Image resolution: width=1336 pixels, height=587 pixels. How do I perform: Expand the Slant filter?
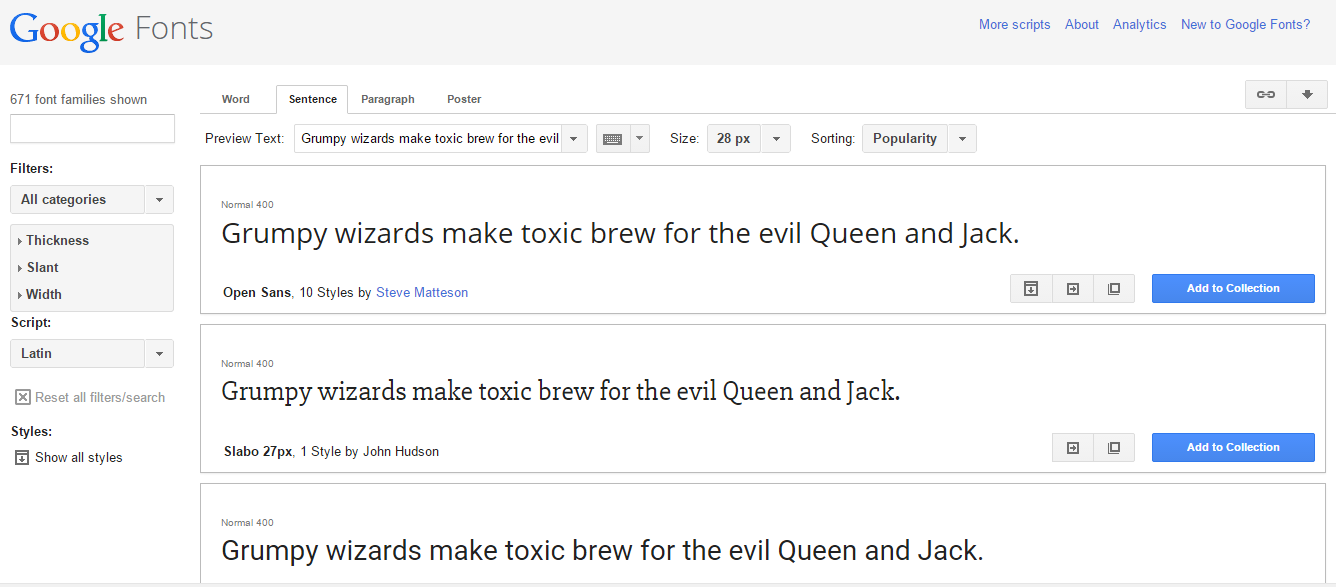click(x=38, y=267)
